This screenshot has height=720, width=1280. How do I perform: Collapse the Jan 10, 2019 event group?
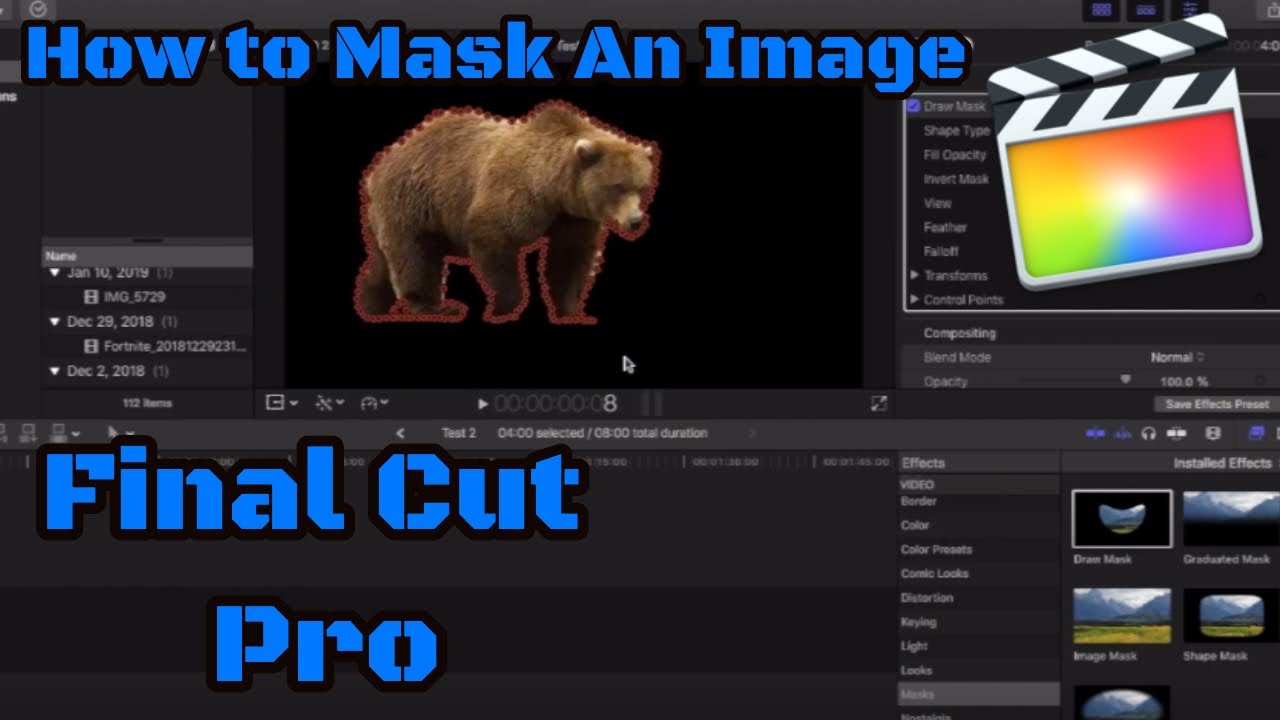point(54,272)
